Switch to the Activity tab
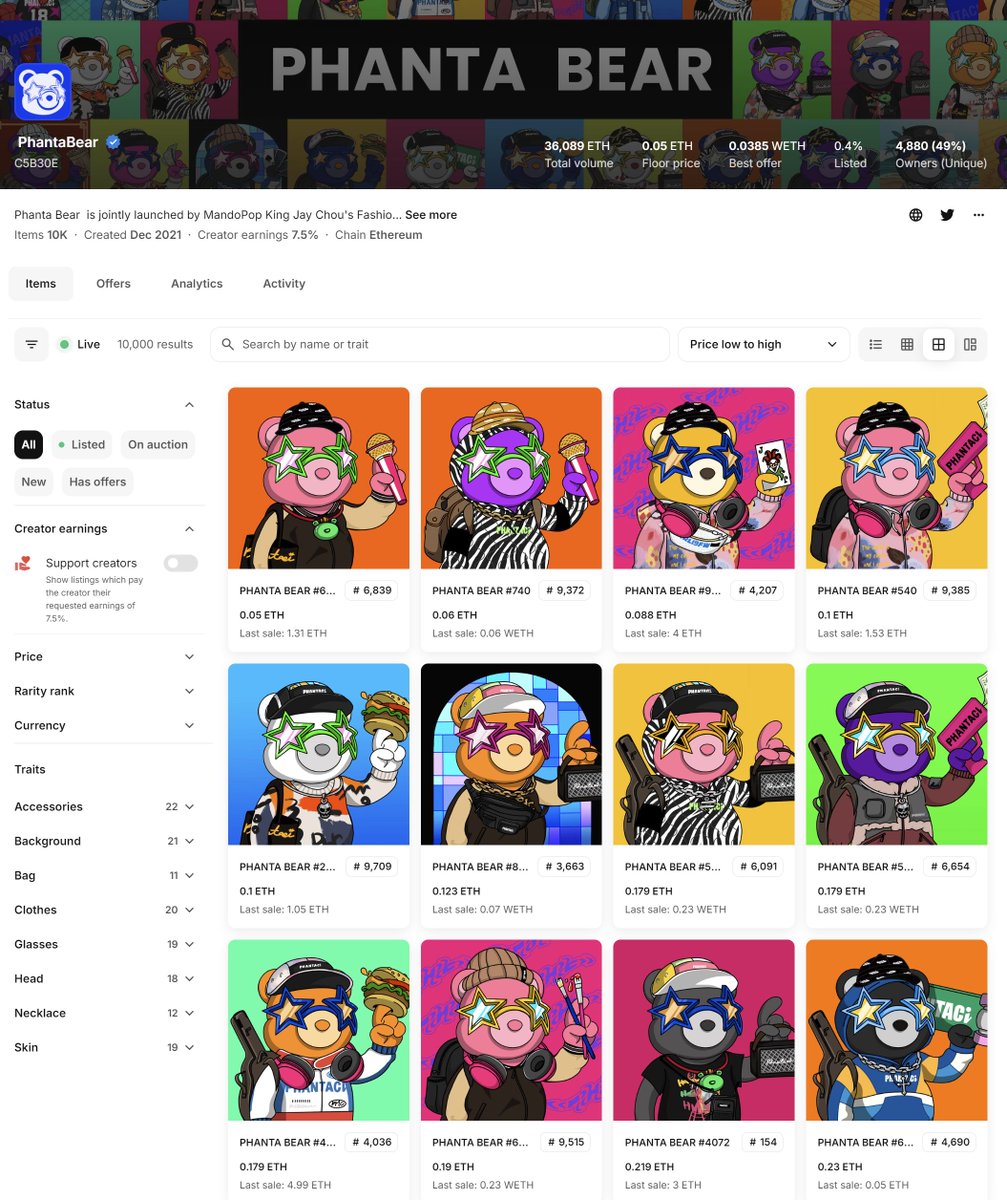This screenshot has height=1200, width=1007. (x=284, y=284)
